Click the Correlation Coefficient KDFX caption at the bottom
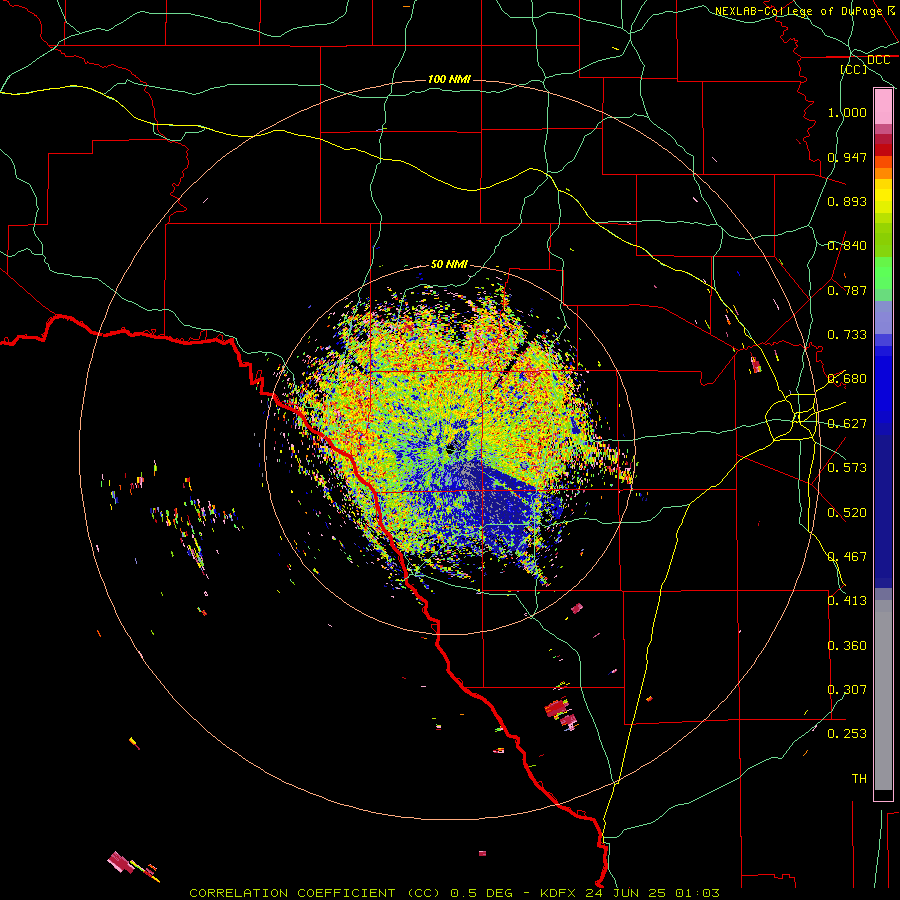900x900 pixels. click(x=454, y=893)
